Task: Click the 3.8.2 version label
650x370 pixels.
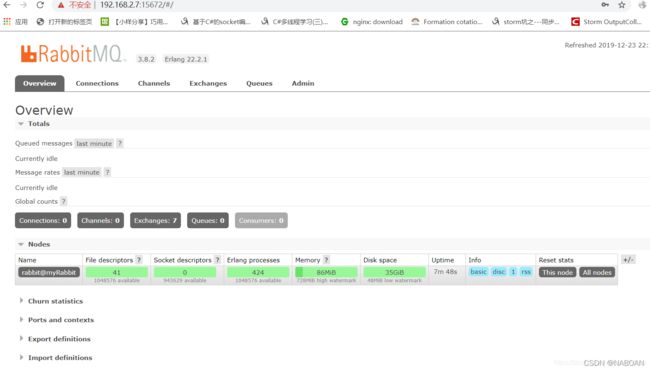Action: click(x=146, y=59)
